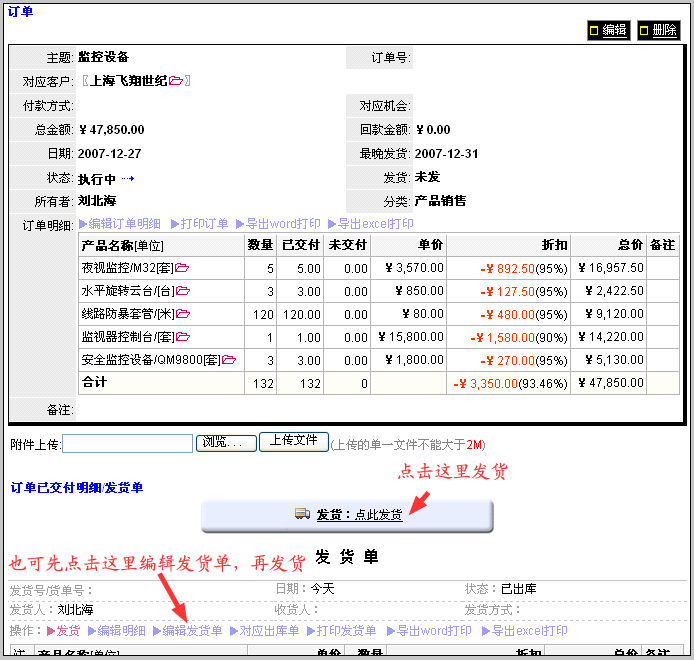Click the truck icon on the shipping button
The width and height of the screenshot is (694, 660).
click(302, 514)
